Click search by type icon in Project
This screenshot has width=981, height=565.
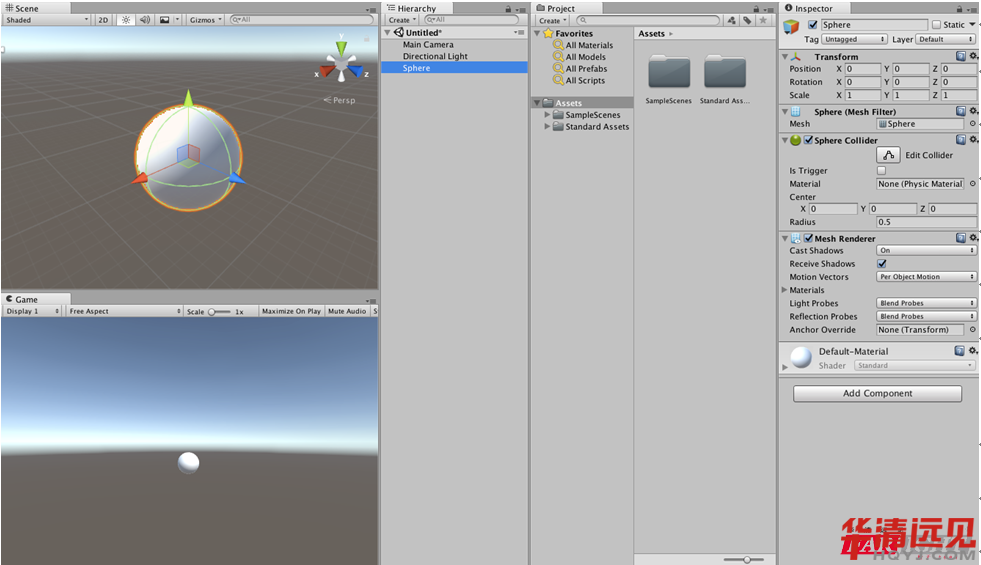click(731, 20)
